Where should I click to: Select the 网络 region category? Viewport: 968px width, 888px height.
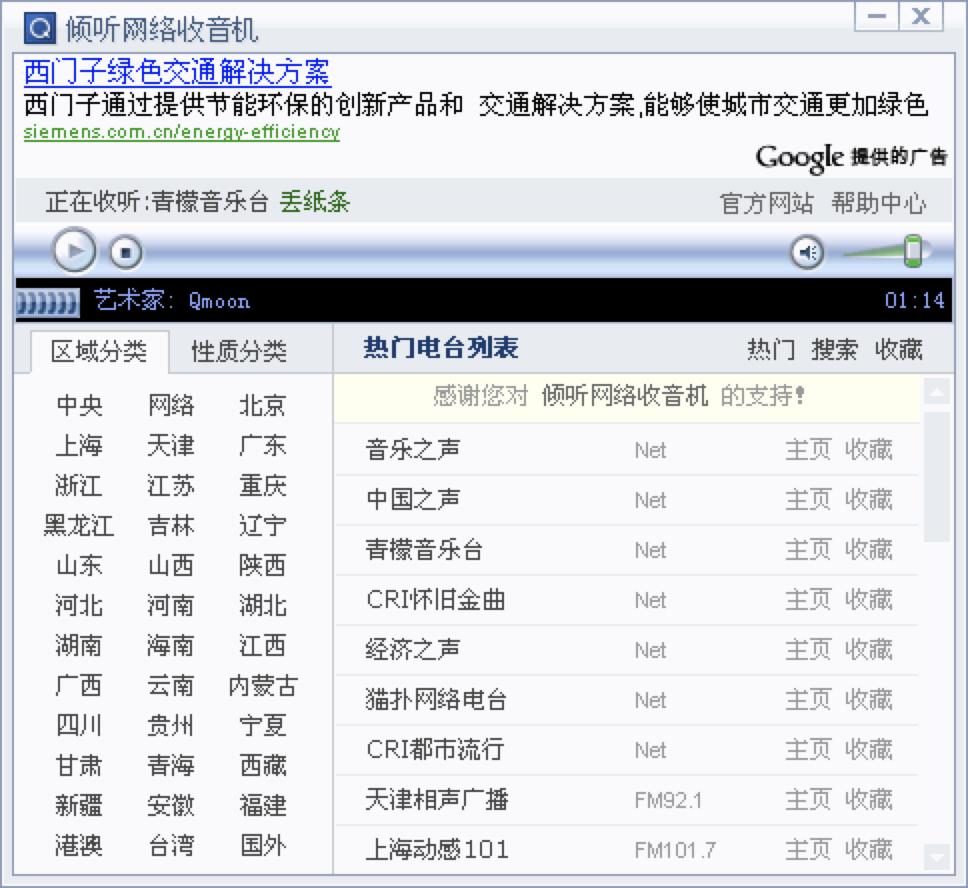171,406
